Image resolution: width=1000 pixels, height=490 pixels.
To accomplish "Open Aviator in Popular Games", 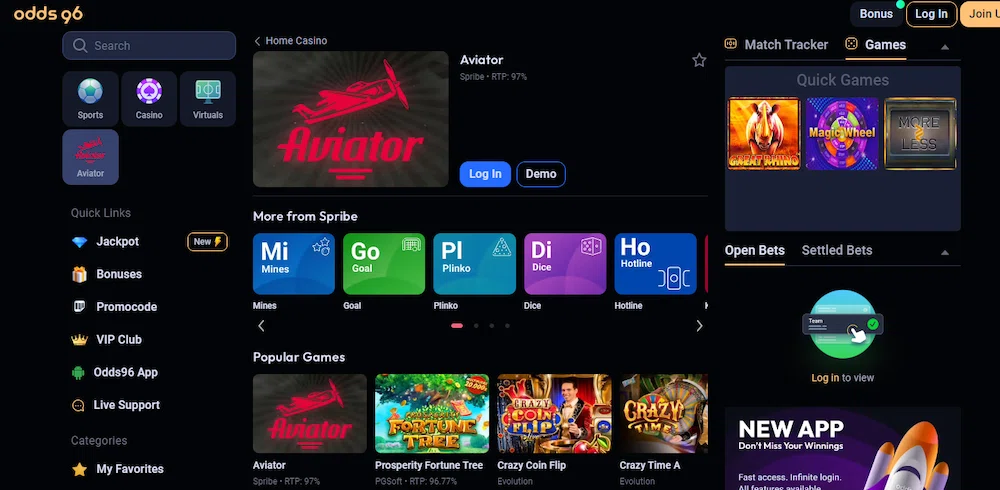I will 310,413.
